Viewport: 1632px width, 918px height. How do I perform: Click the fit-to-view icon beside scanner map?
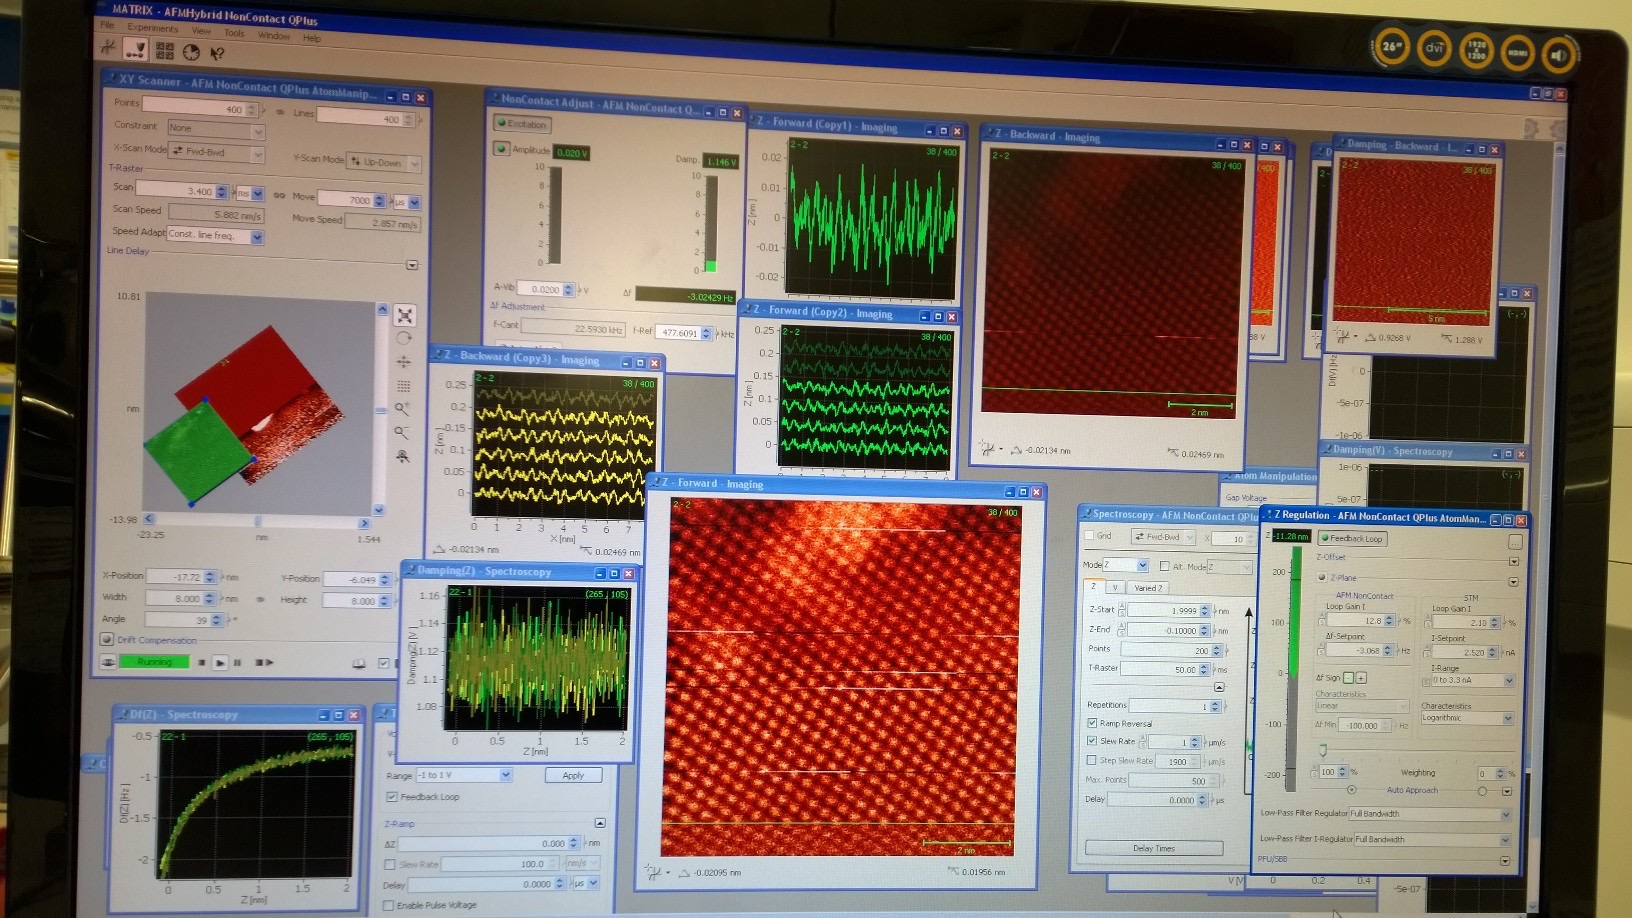point(404,315)
